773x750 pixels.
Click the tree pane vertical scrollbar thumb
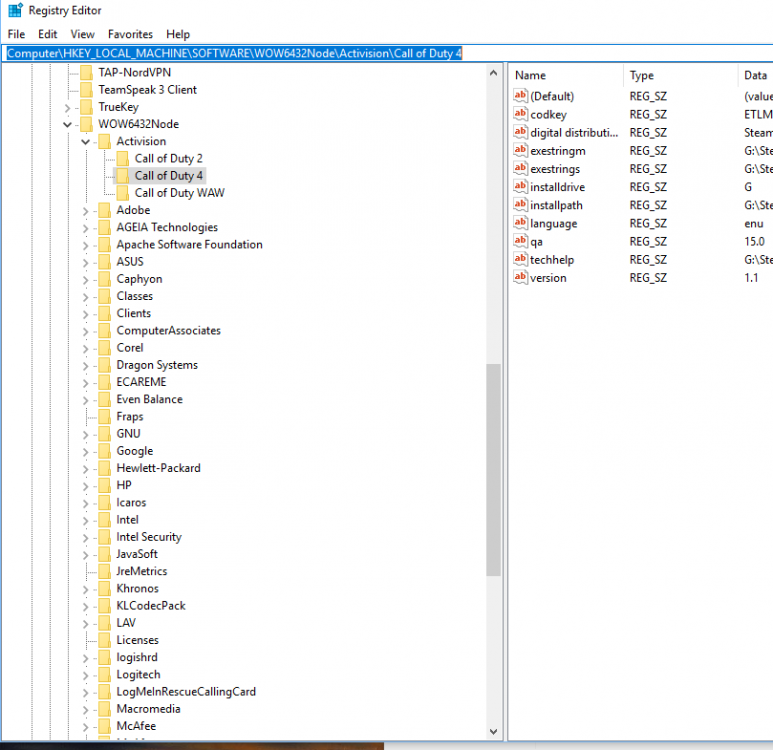point(493,470)
